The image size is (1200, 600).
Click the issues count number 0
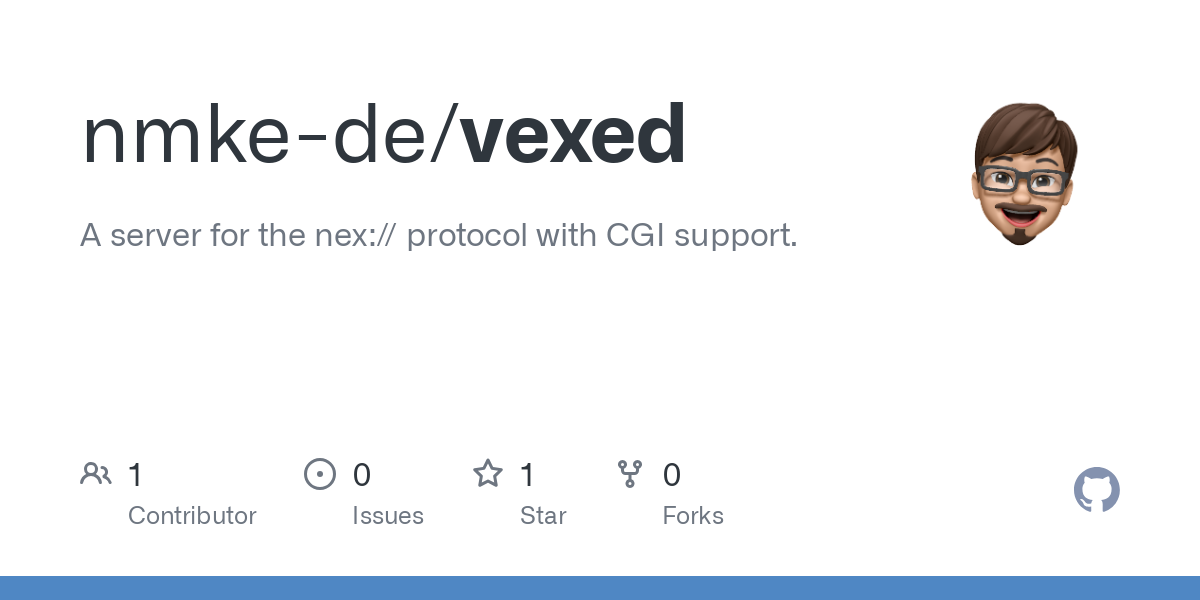click(x=362, y=475)
